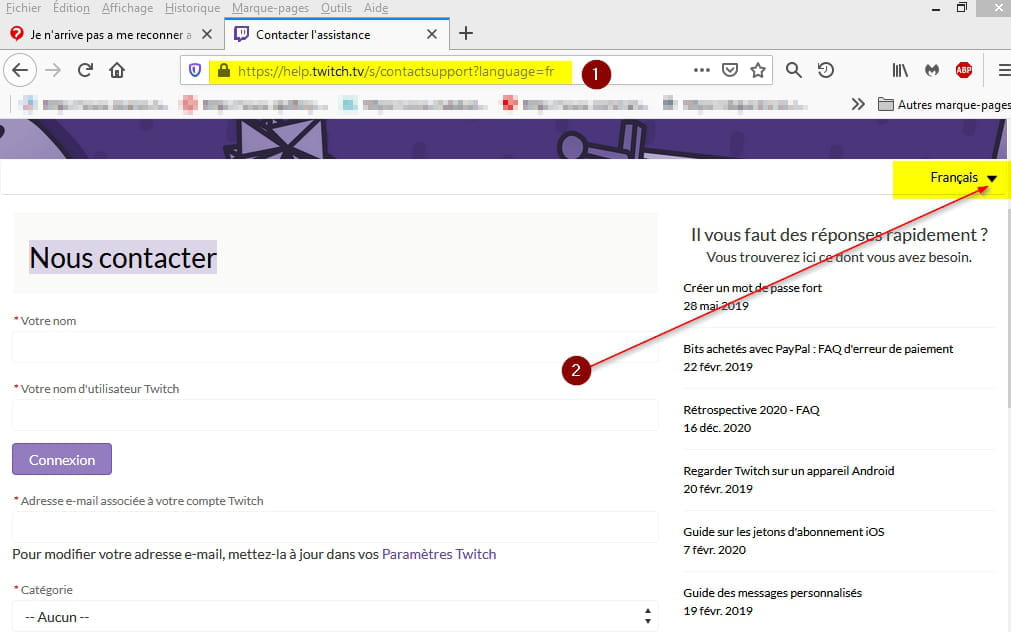Open the Fichier menu
The width and height of the screenshot is (1011, 632).
(x=23, y=8)
